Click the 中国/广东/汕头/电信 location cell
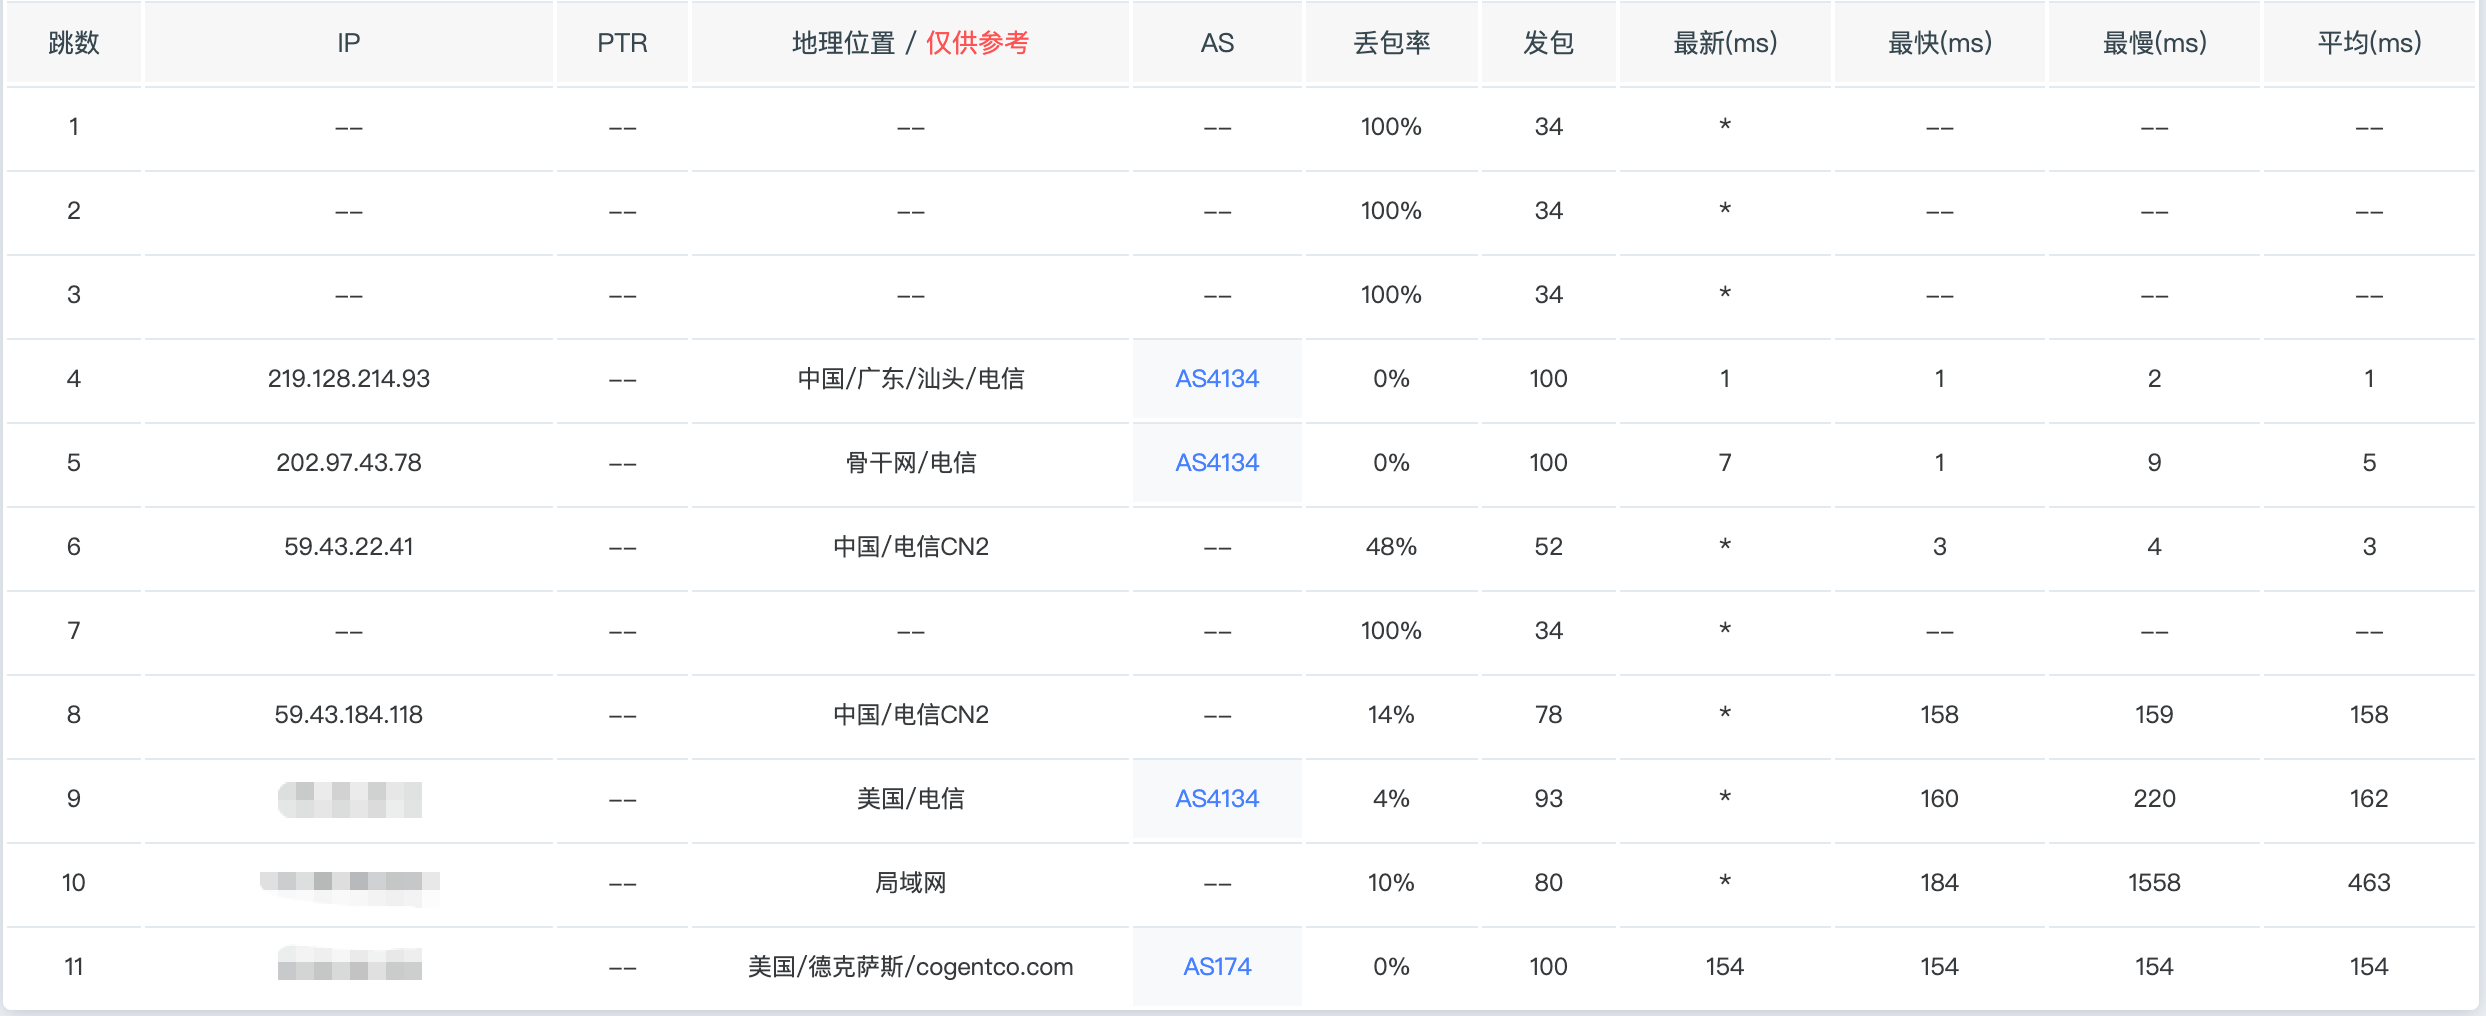 [x=910, y=379]
